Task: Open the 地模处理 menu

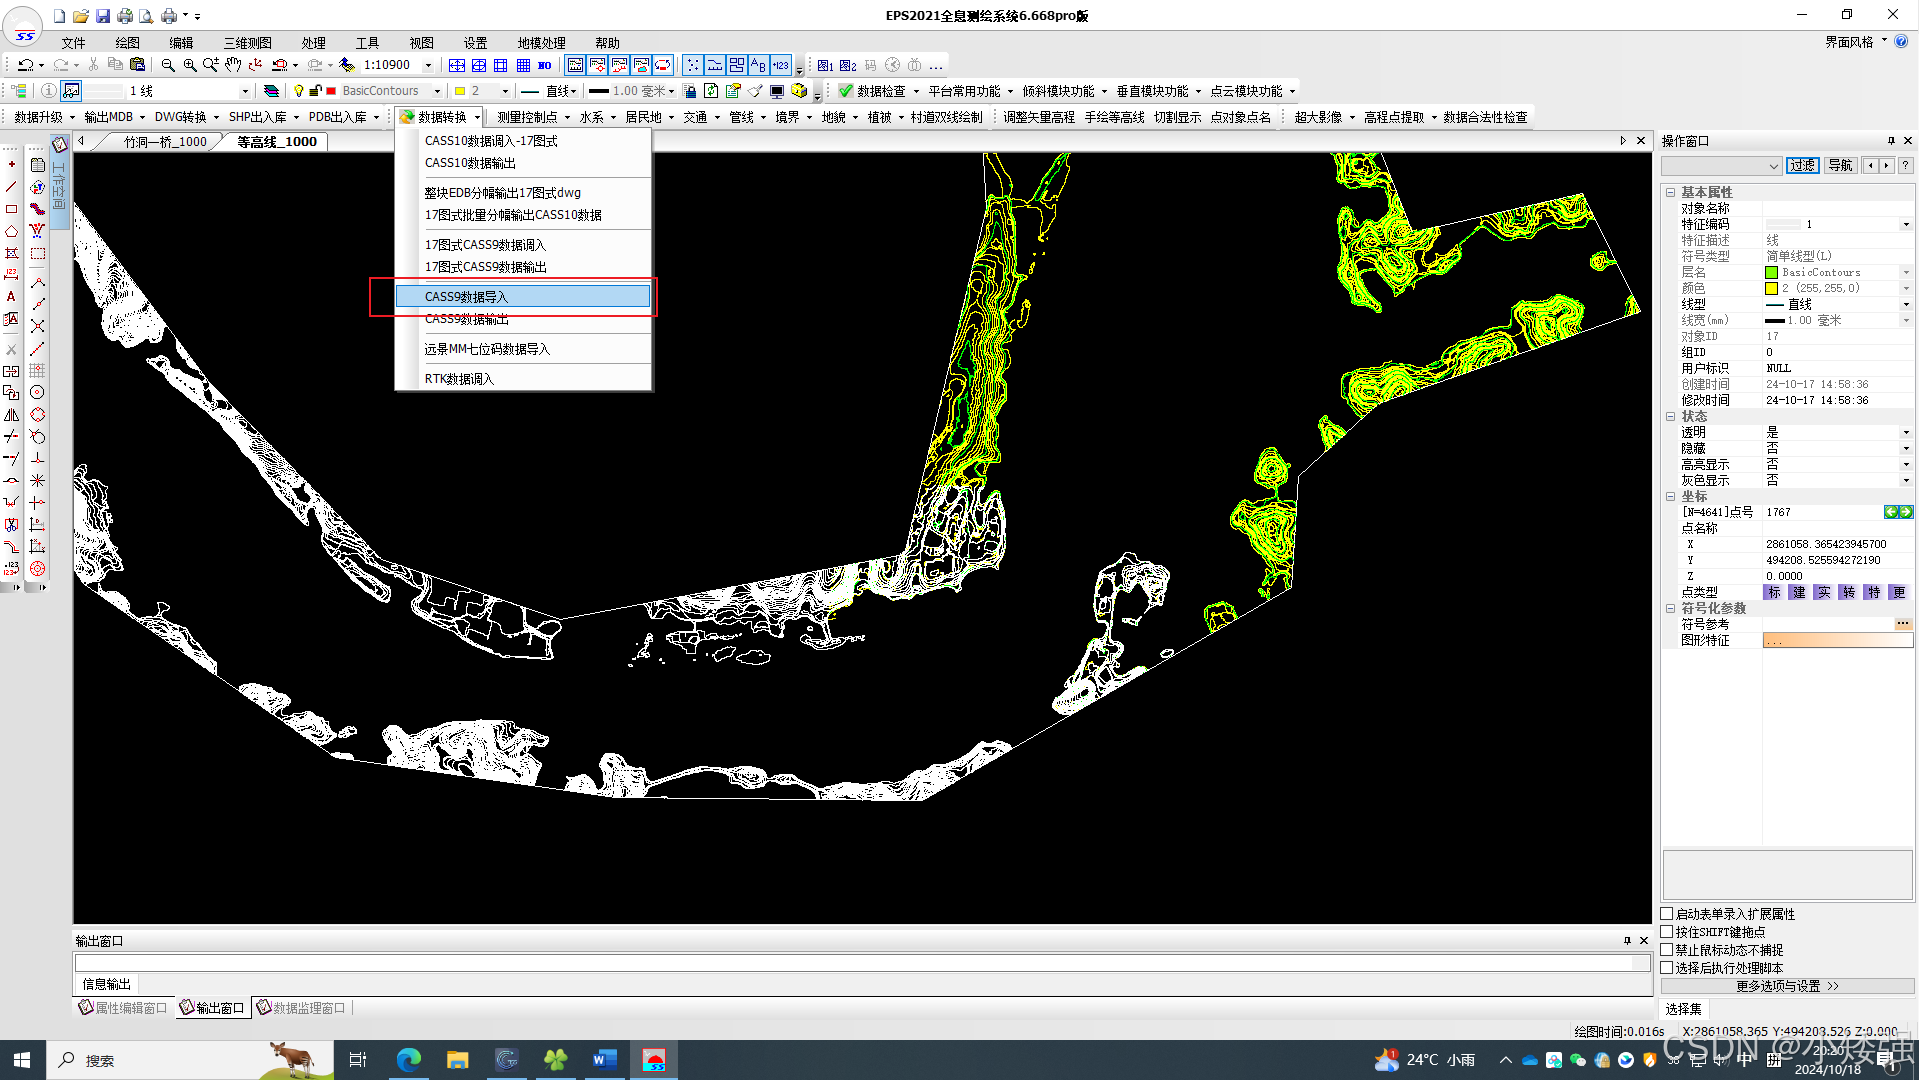Action: pyautogui.click(x=541, y=43)
